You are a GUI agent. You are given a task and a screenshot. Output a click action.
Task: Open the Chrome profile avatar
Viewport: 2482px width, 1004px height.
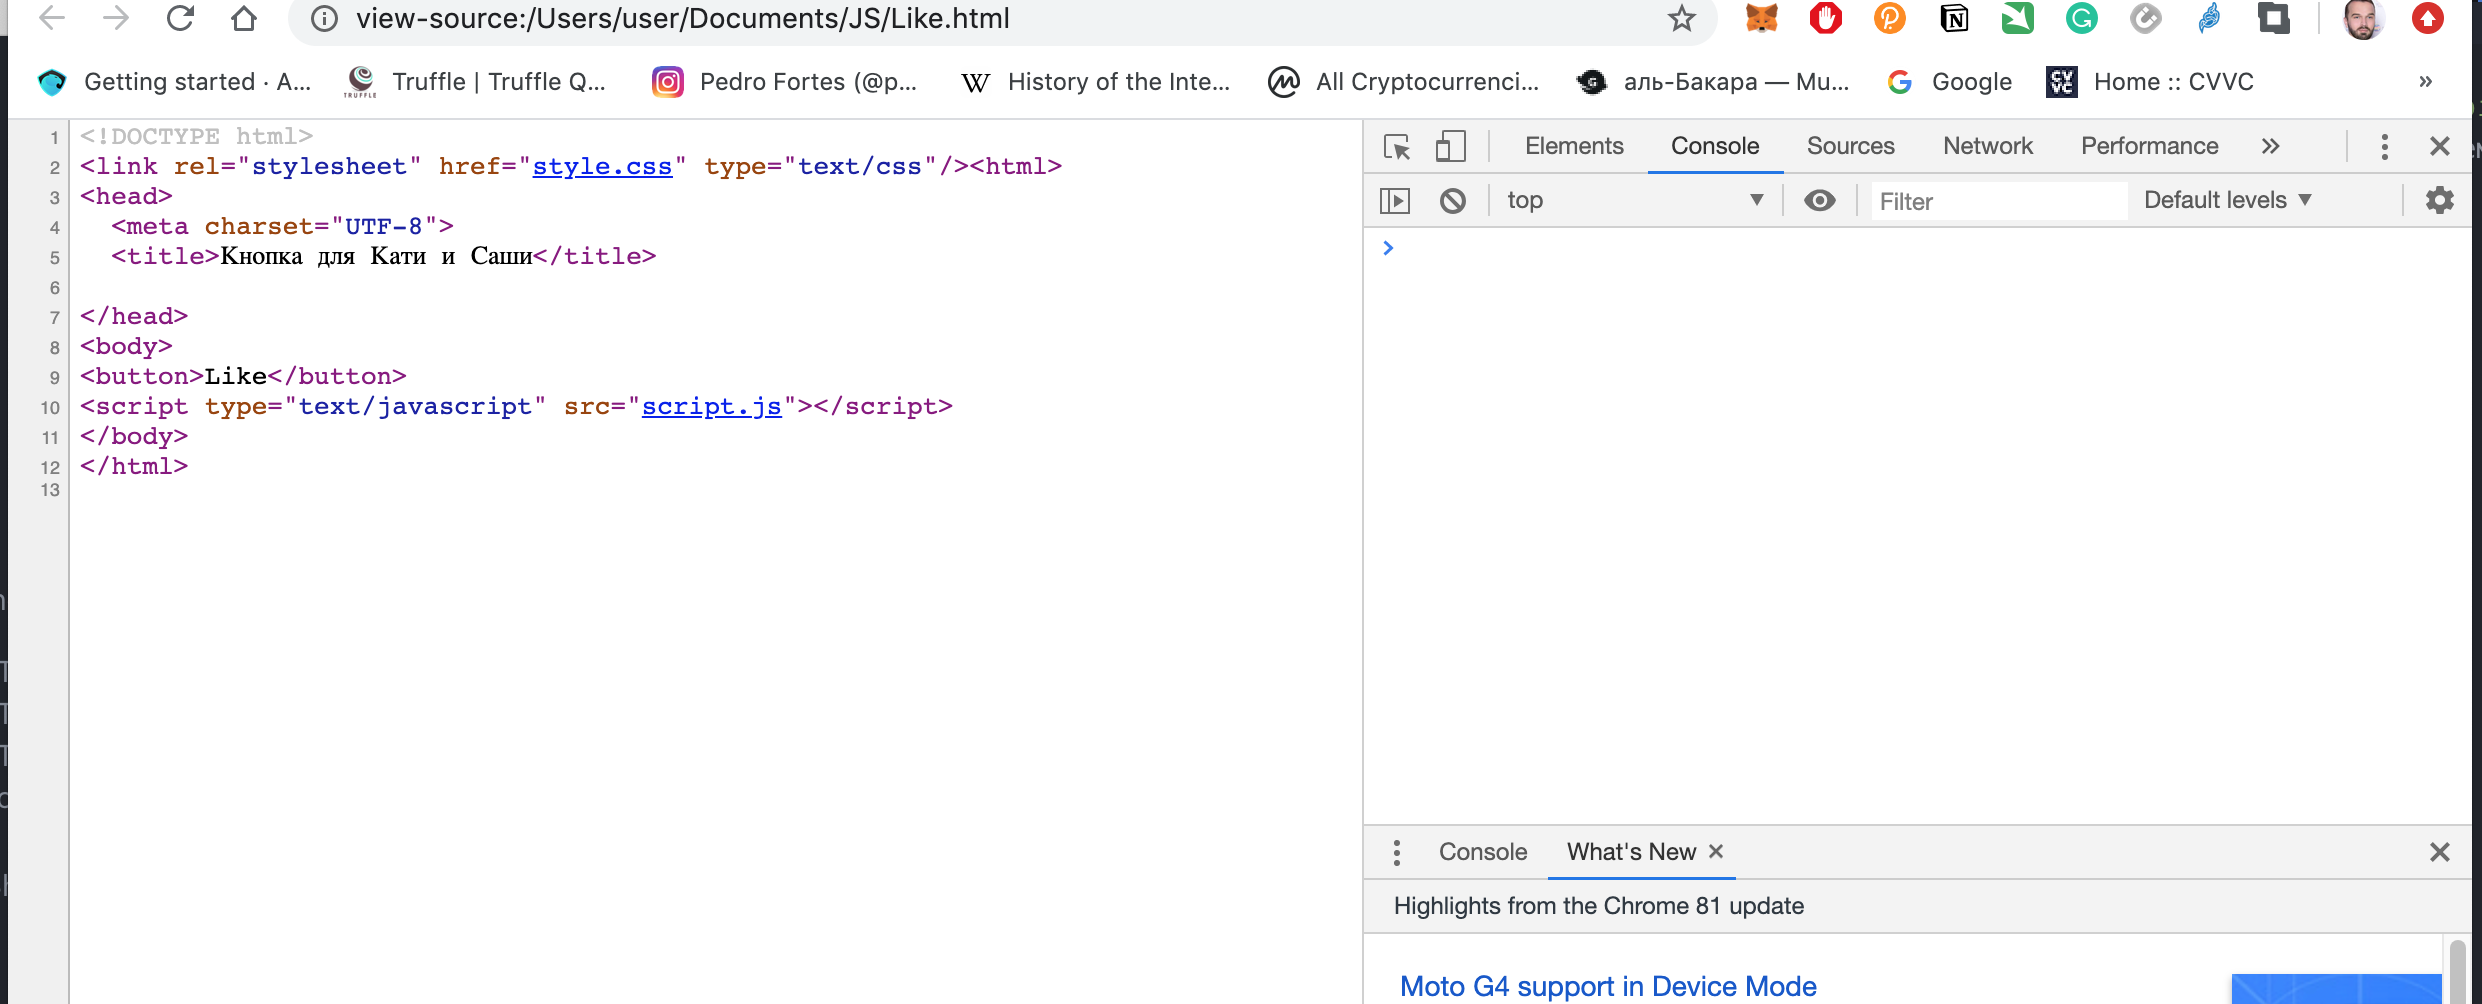[x=2363, y=18]
